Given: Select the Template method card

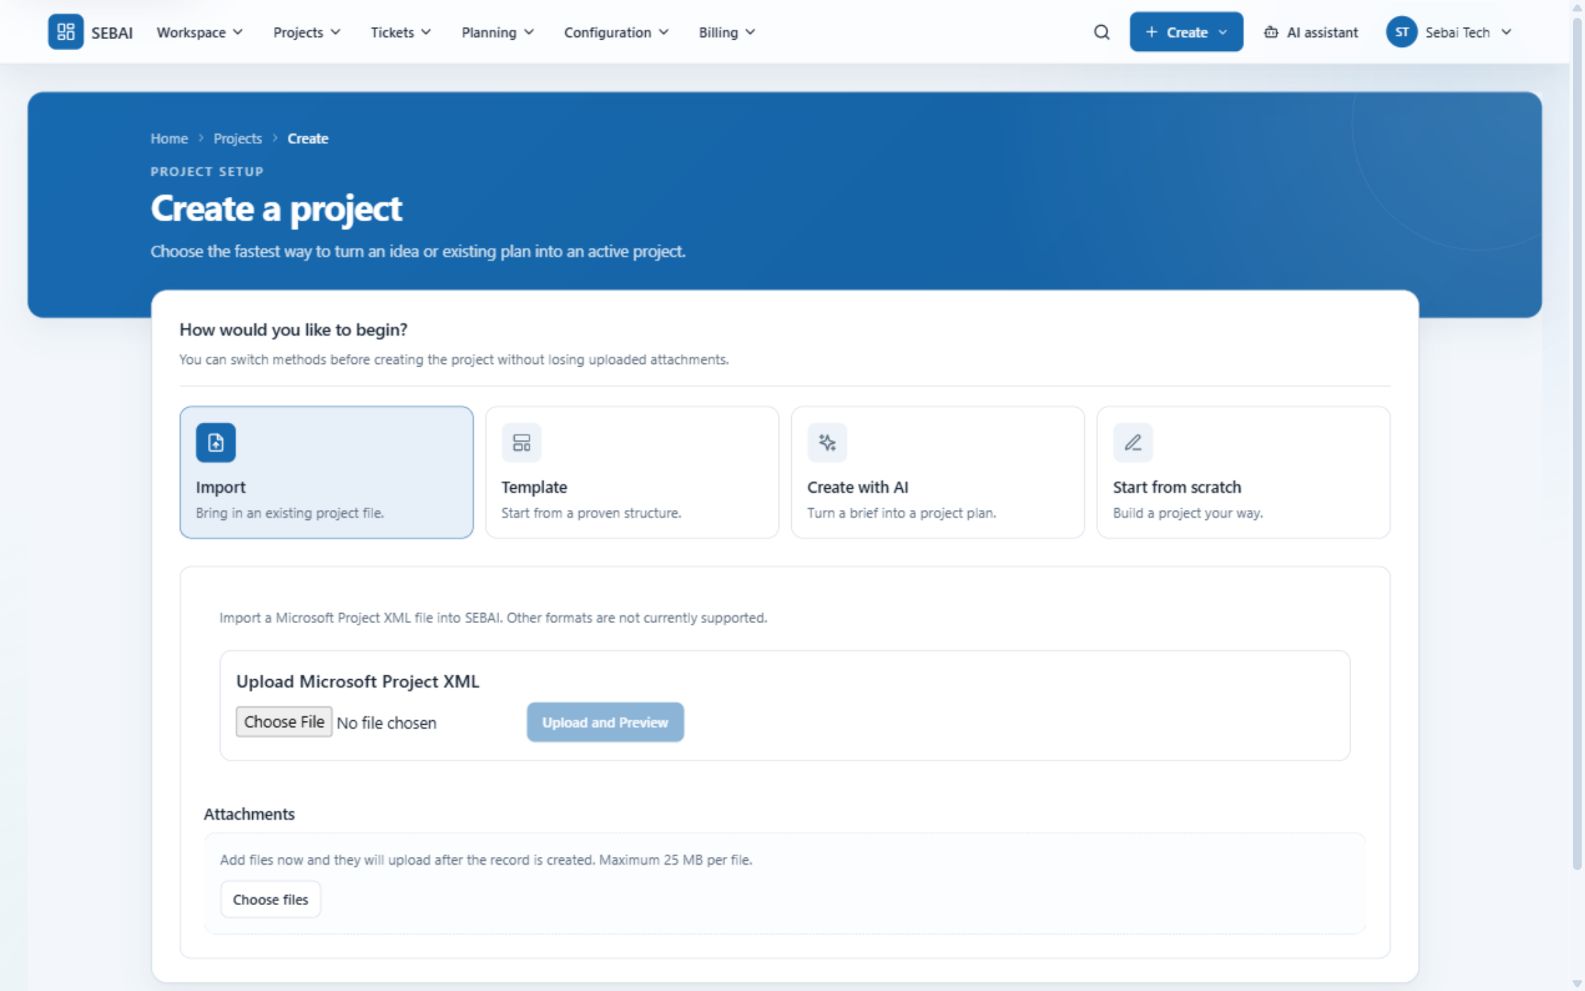Looking at the screenshot, I should coord(632,472).
